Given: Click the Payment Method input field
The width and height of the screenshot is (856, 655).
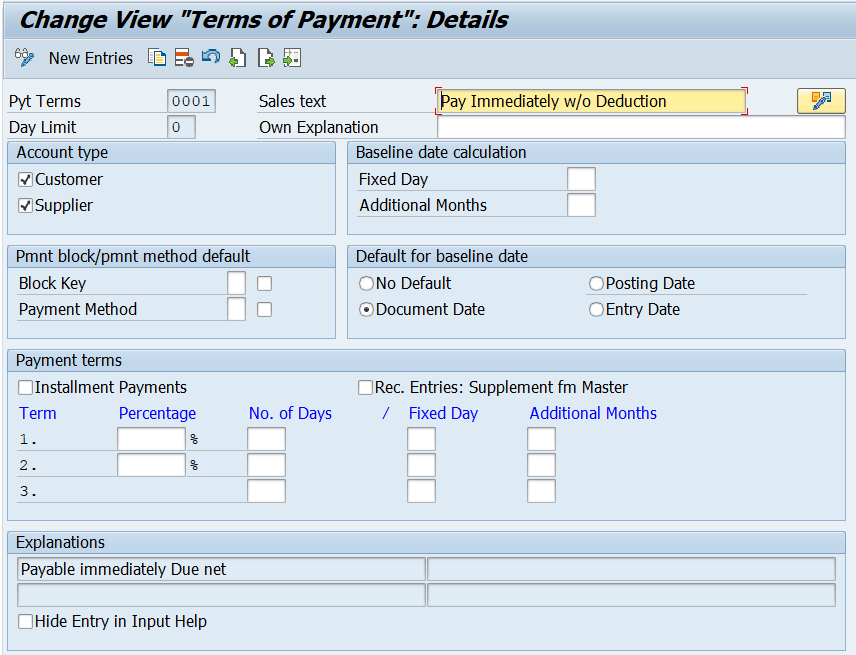Looking at the screenshot, I should tap(236, 309).
